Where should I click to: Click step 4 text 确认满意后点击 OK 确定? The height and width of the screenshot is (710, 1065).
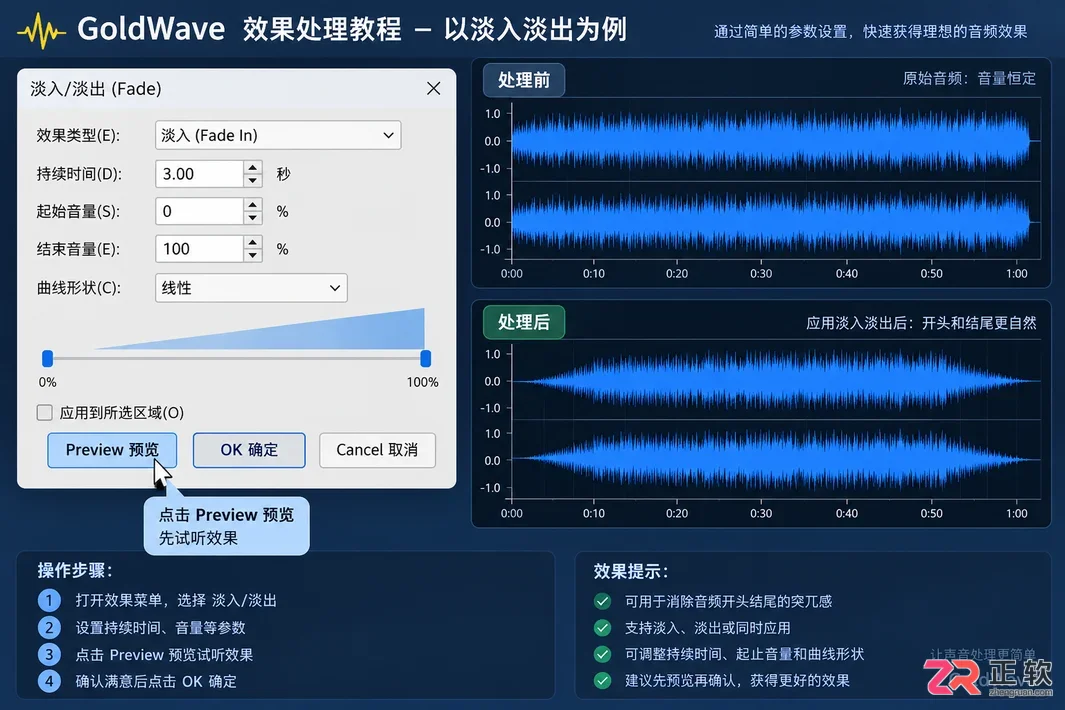tap(156, 681)
